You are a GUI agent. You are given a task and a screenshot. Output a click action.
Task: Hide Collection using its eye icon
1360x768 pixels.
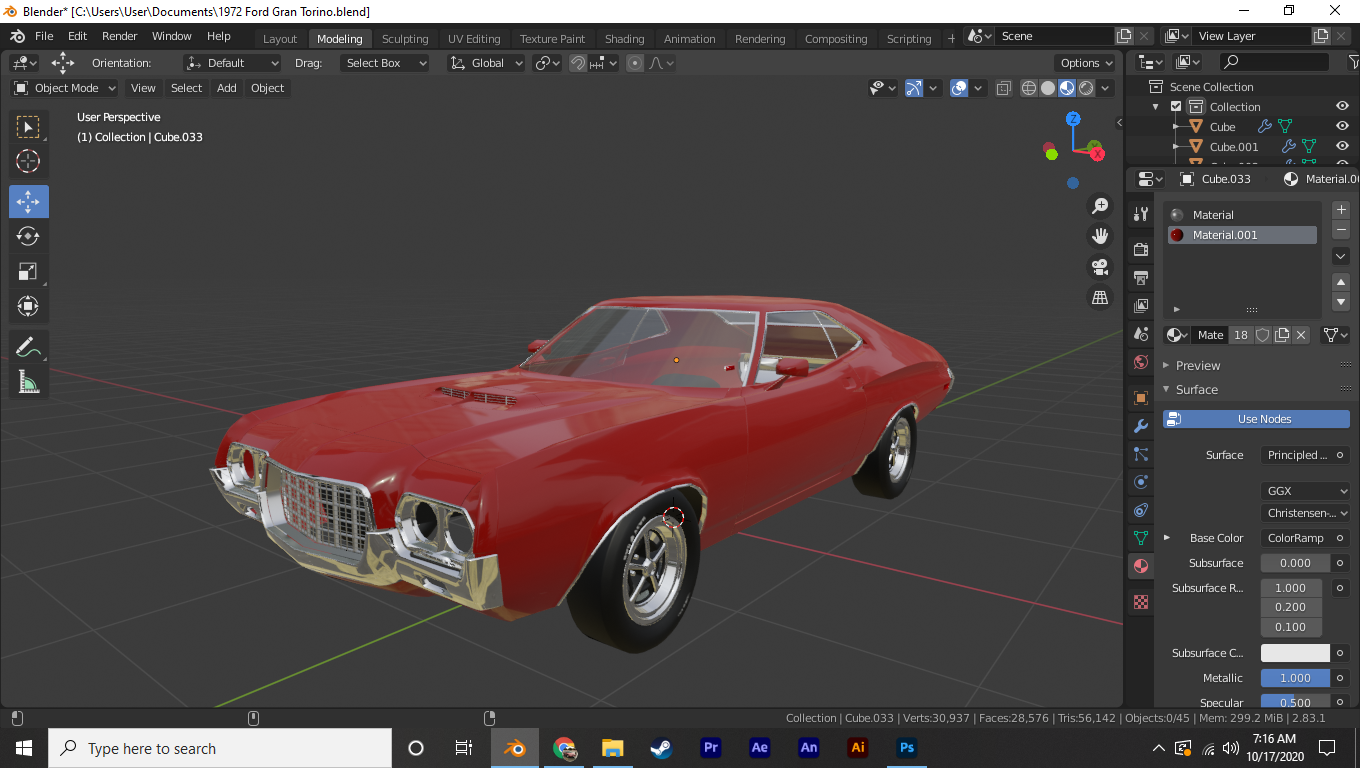[x=1343, y=107]
